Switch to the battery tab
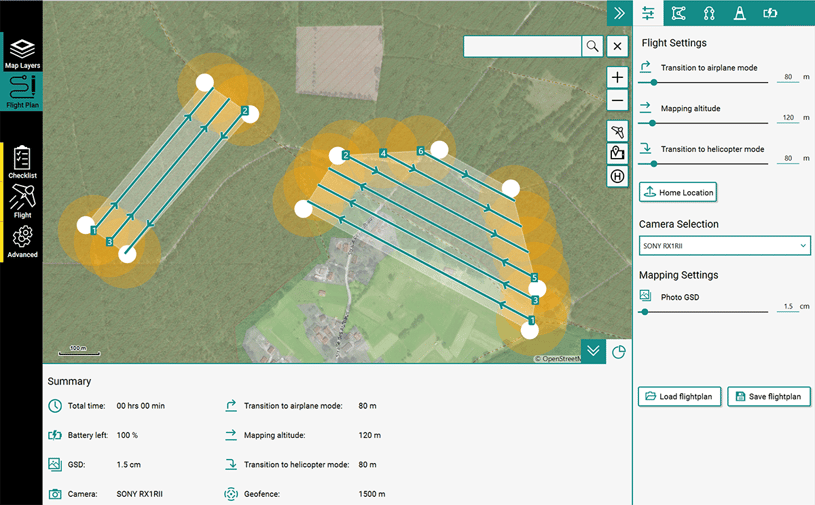The image size is (815, 505). [x=770, y=13]
